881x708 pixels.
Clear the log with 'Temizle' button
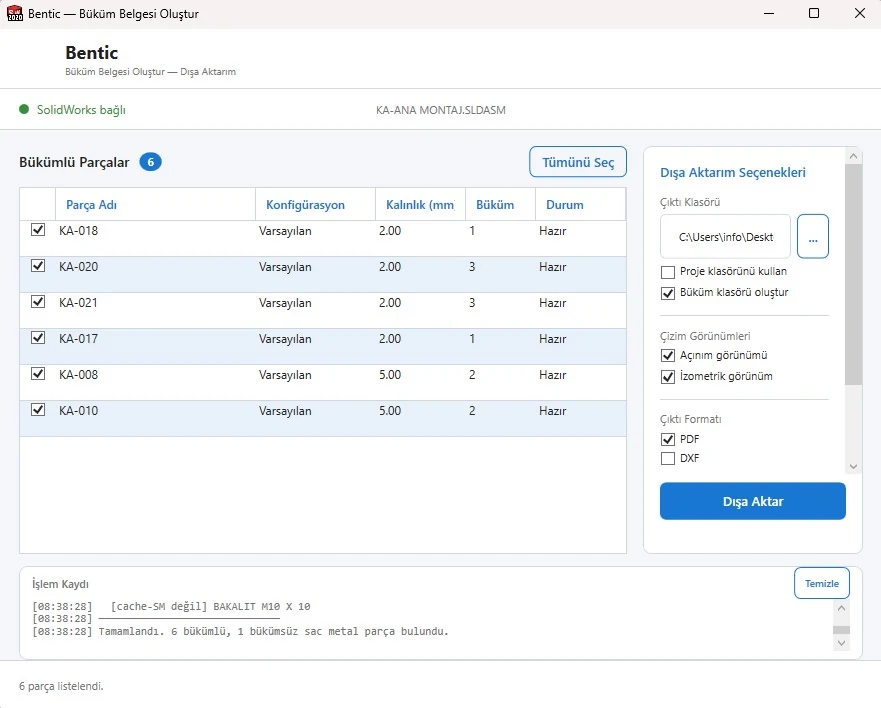click(x=821, y=583)
